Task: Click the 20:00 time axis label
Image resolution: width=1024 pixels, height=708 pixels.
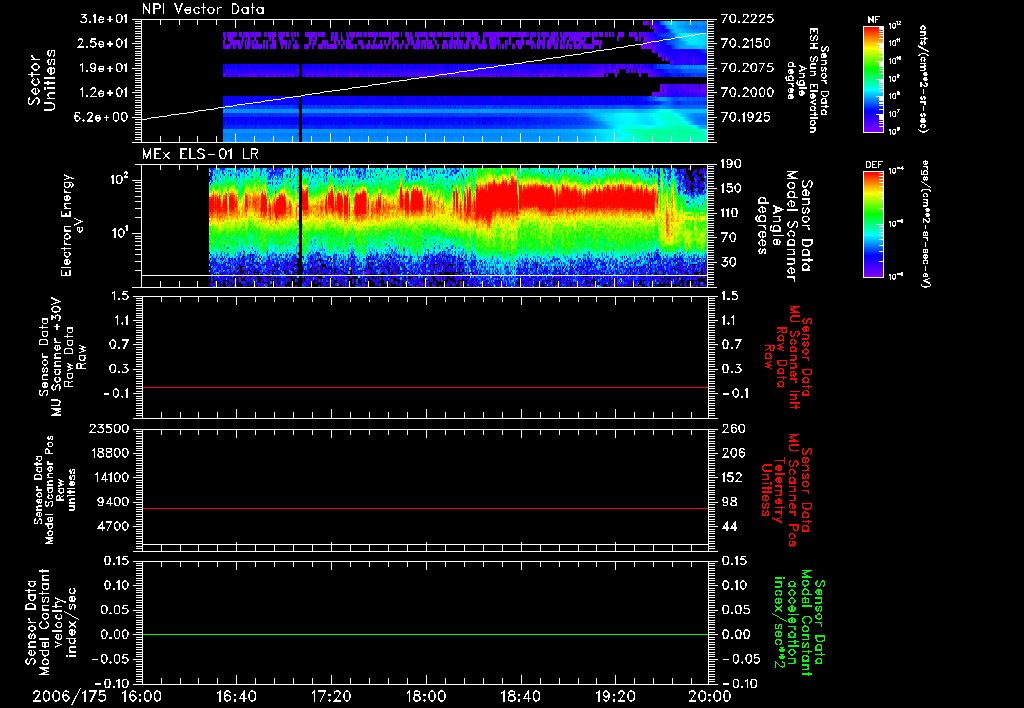Action: click(709, 697)
